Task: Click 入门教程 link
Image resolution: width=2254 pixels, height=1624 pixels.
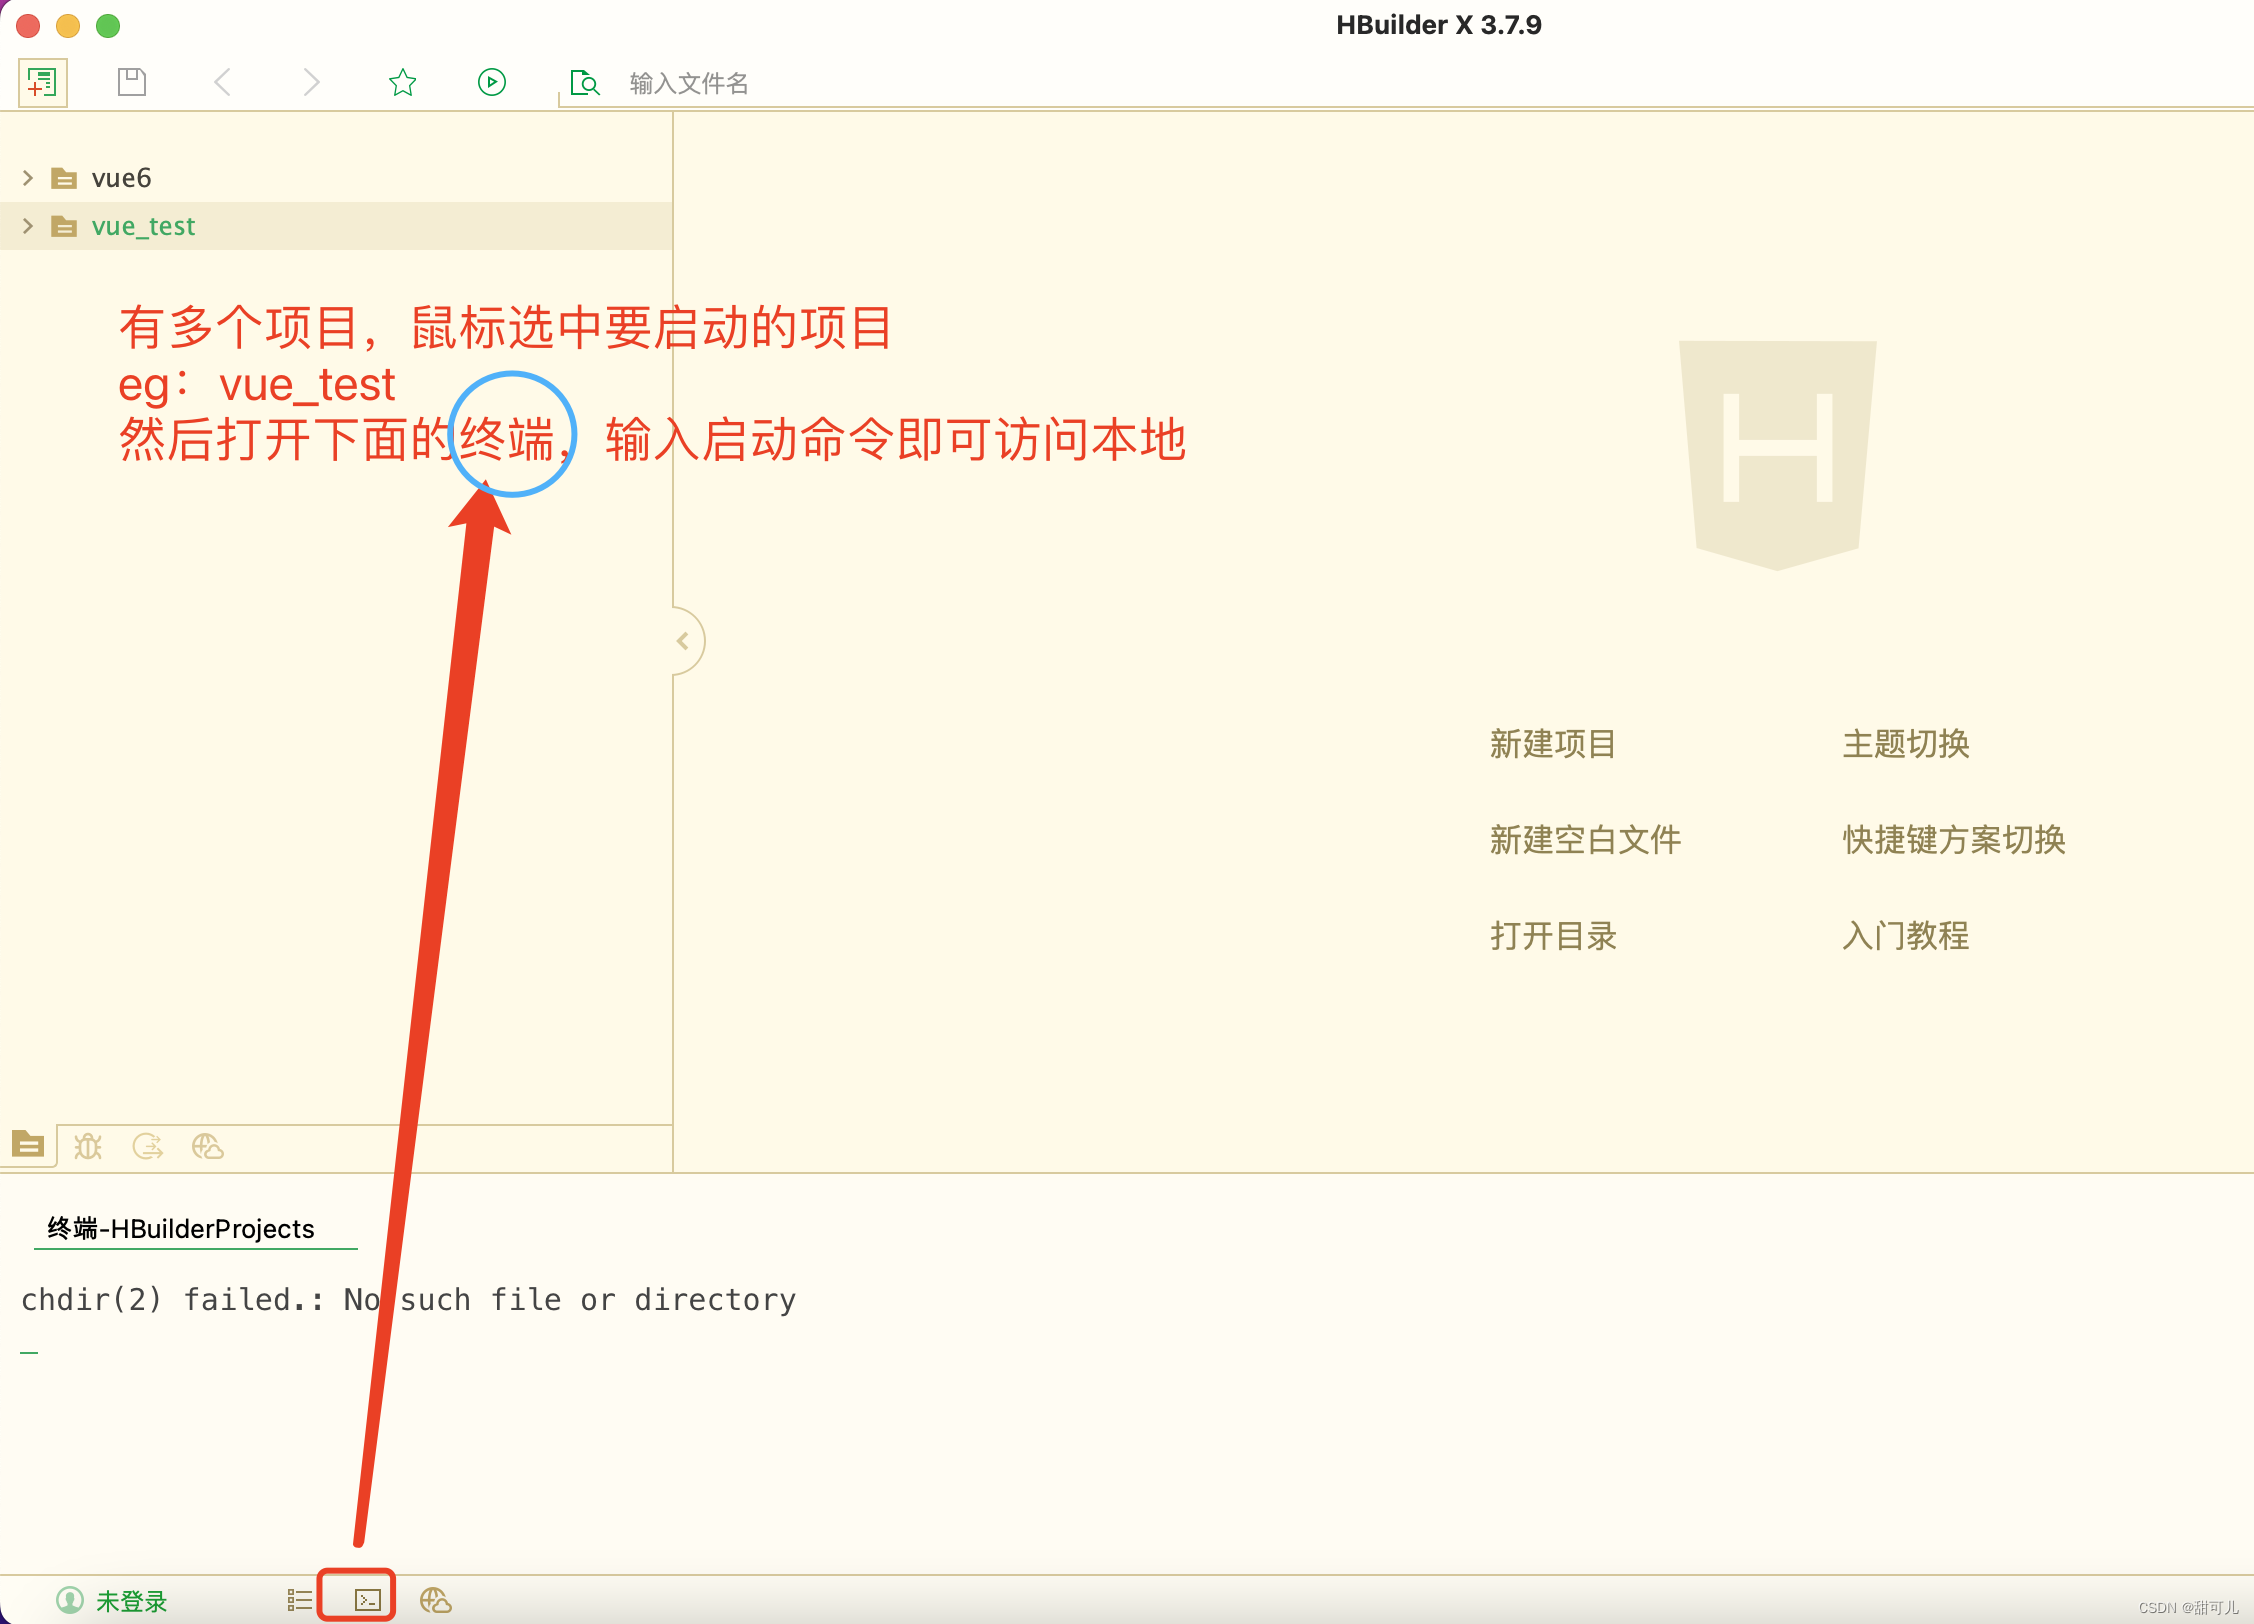Action: (1906, 935)
